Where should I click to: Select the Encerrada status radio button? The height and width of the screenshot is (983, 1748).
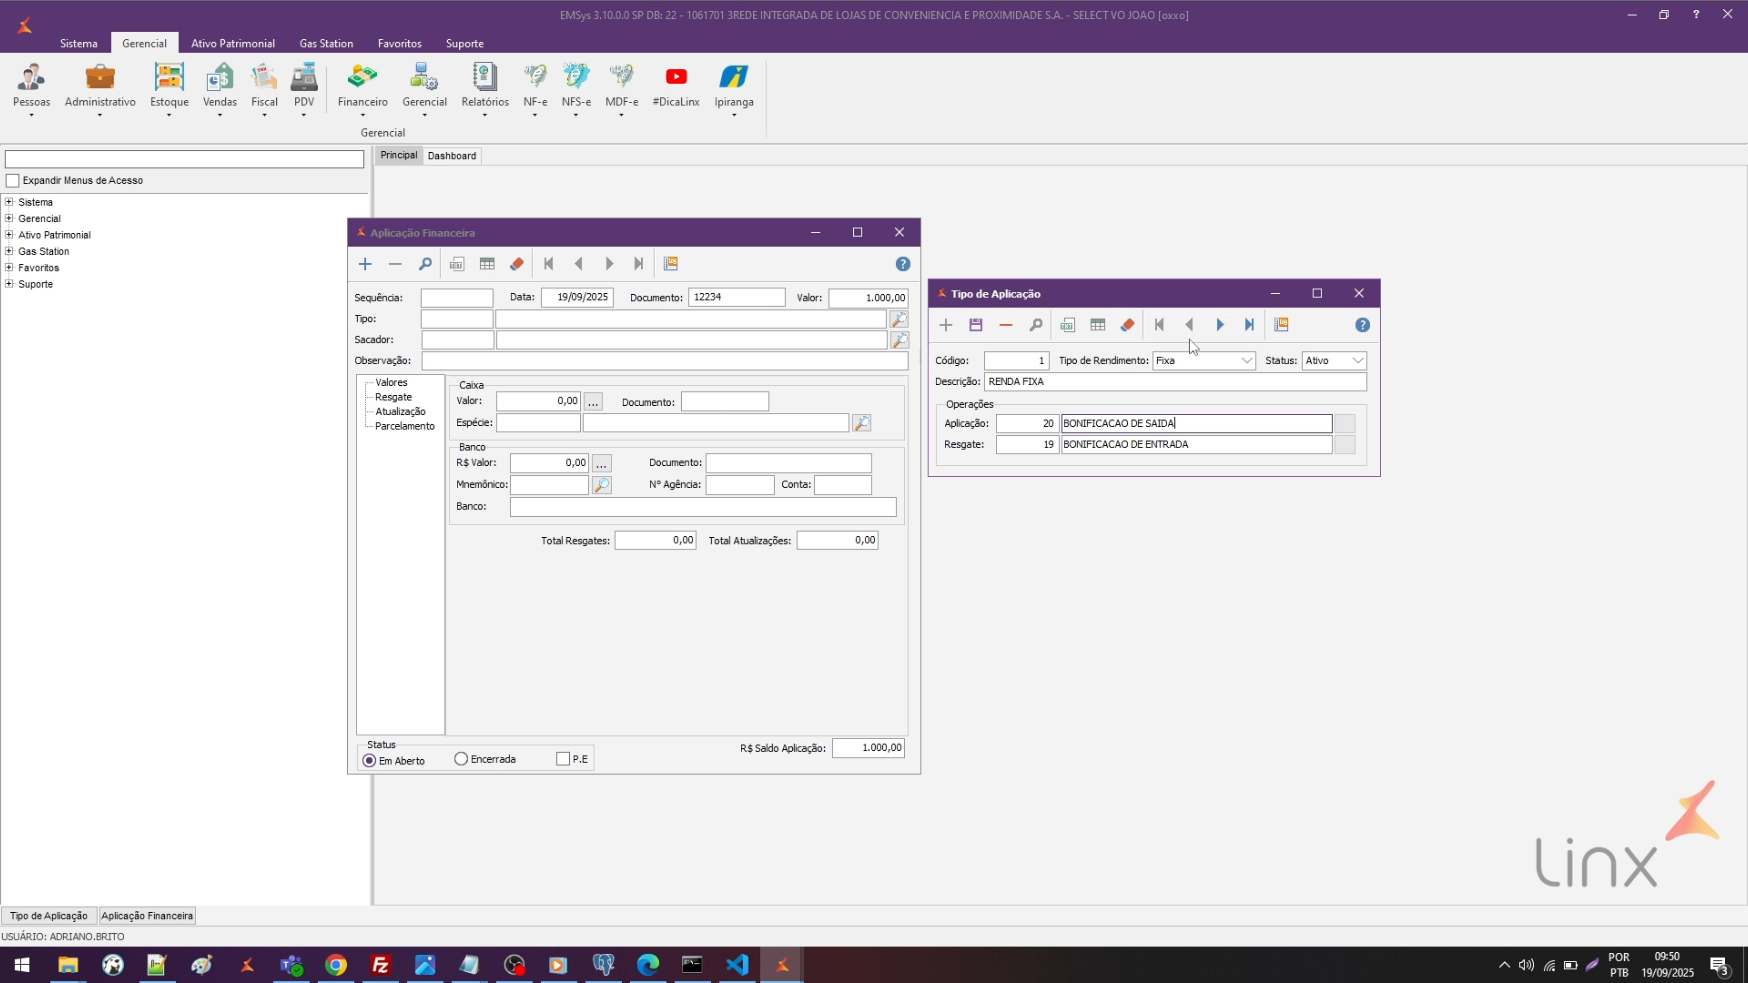(x=461, y=759)
